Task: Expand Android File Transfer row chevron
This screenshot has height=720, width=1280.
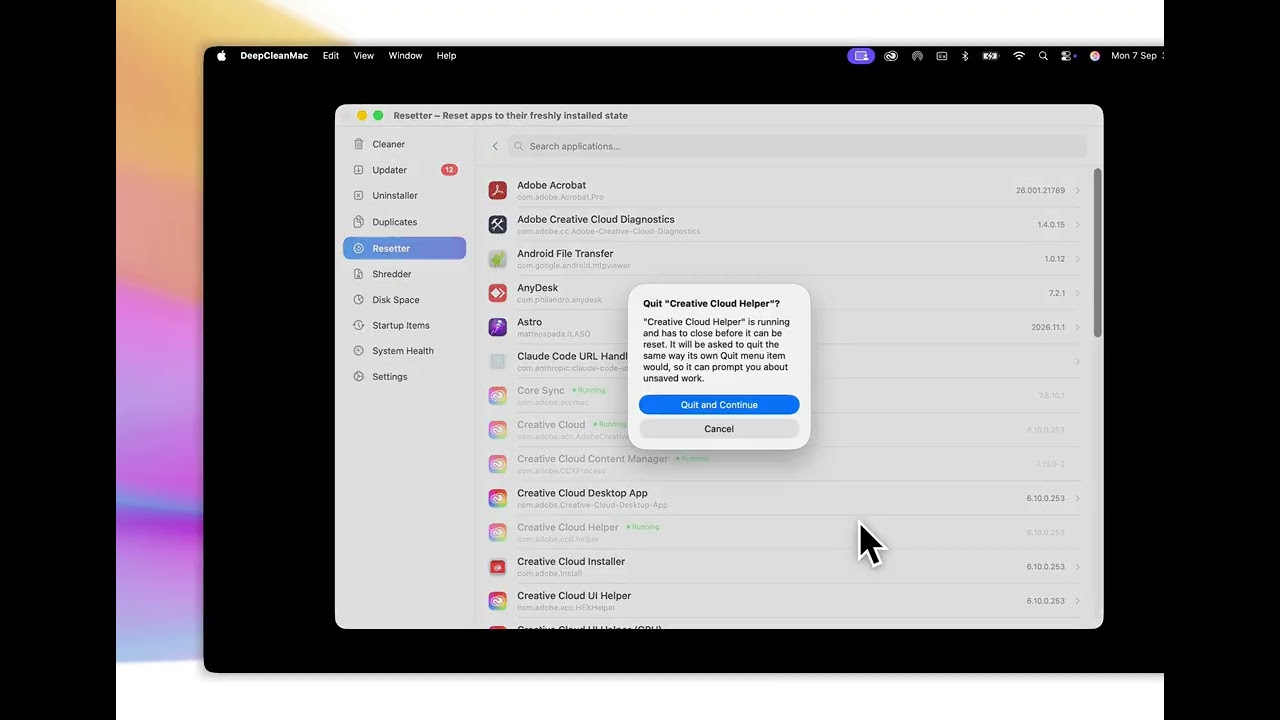Action: point(1077,259)
